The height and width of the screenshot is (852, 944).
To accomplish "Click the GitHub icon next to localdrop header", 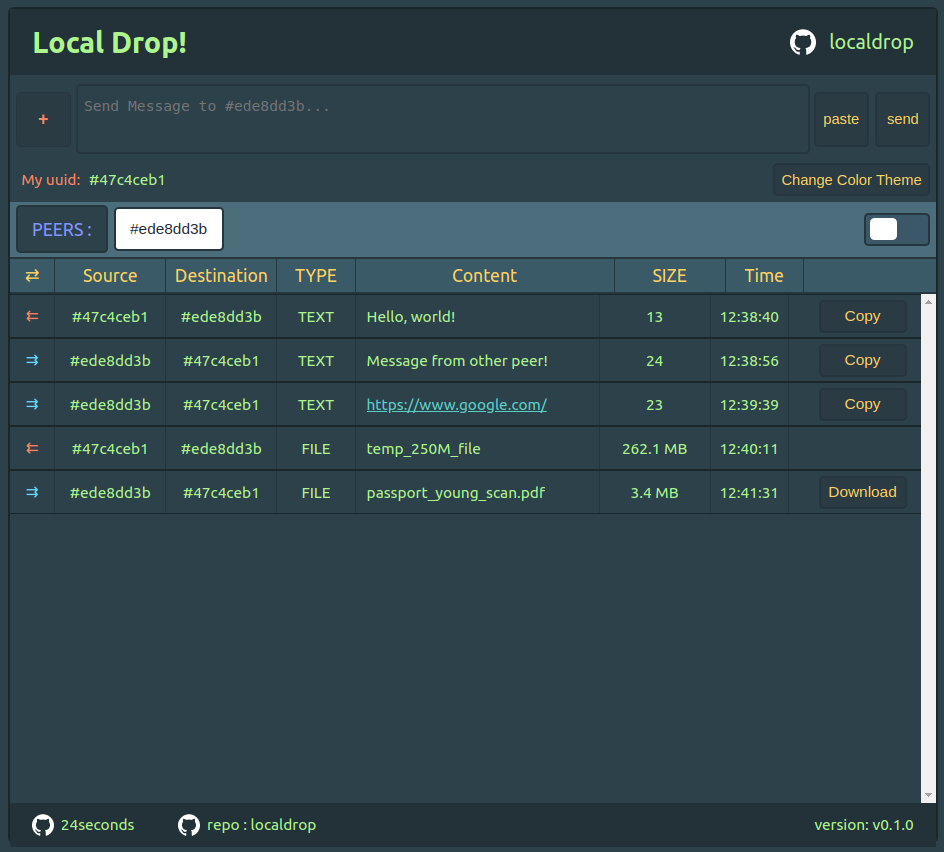I will (x=803, y=42).
